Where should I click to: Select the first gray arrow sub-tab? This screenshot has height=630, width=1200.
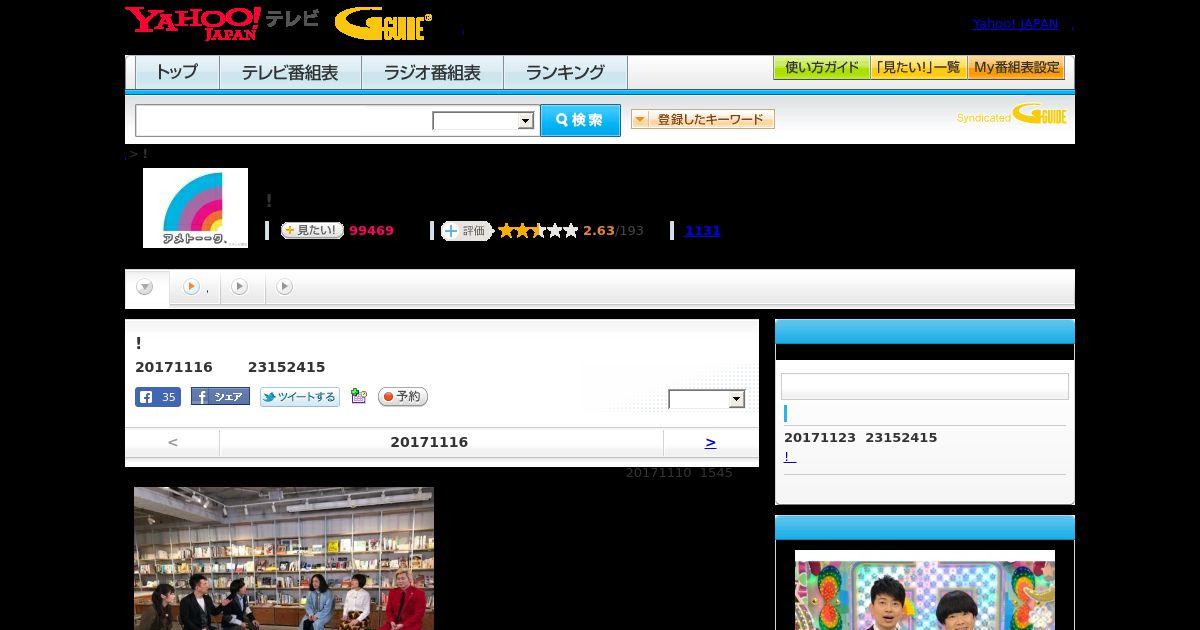(146, 288)
